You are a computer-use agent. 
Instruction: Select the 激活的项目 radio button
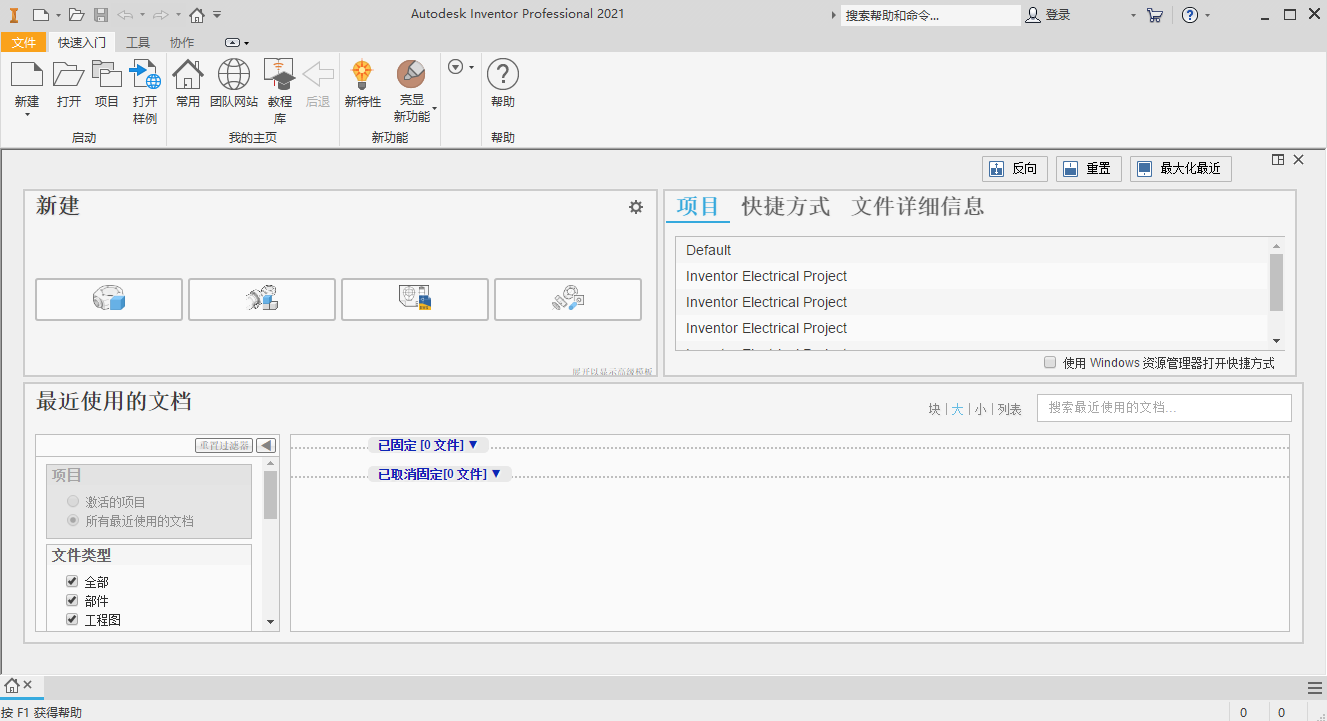72,501
